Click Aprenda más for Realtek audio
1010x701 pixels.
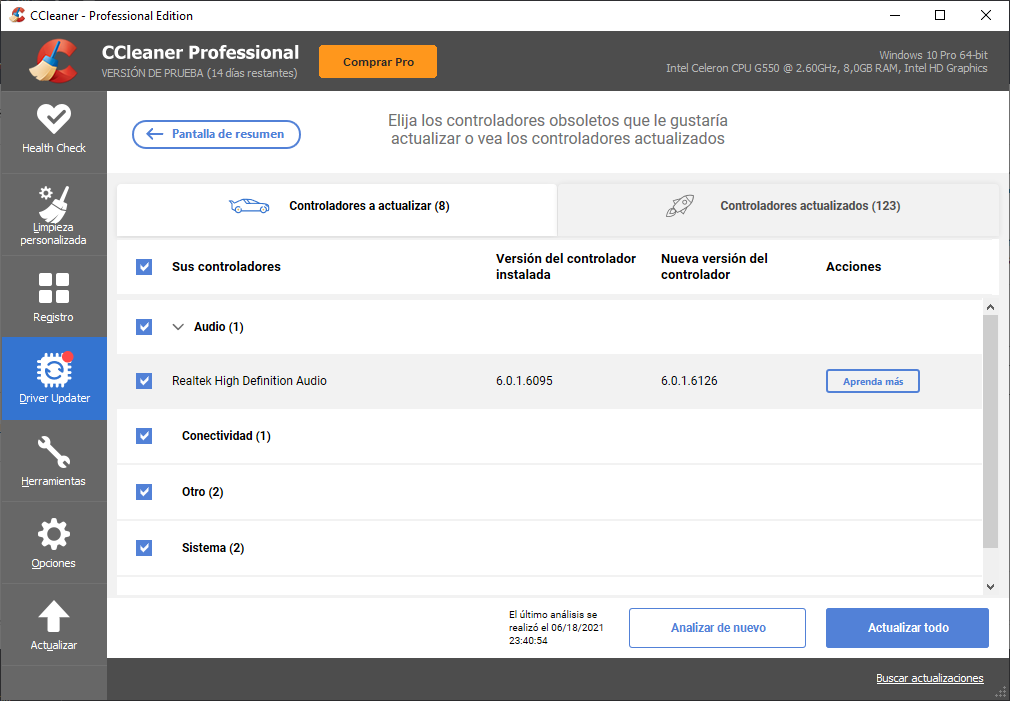coord(873,381)
